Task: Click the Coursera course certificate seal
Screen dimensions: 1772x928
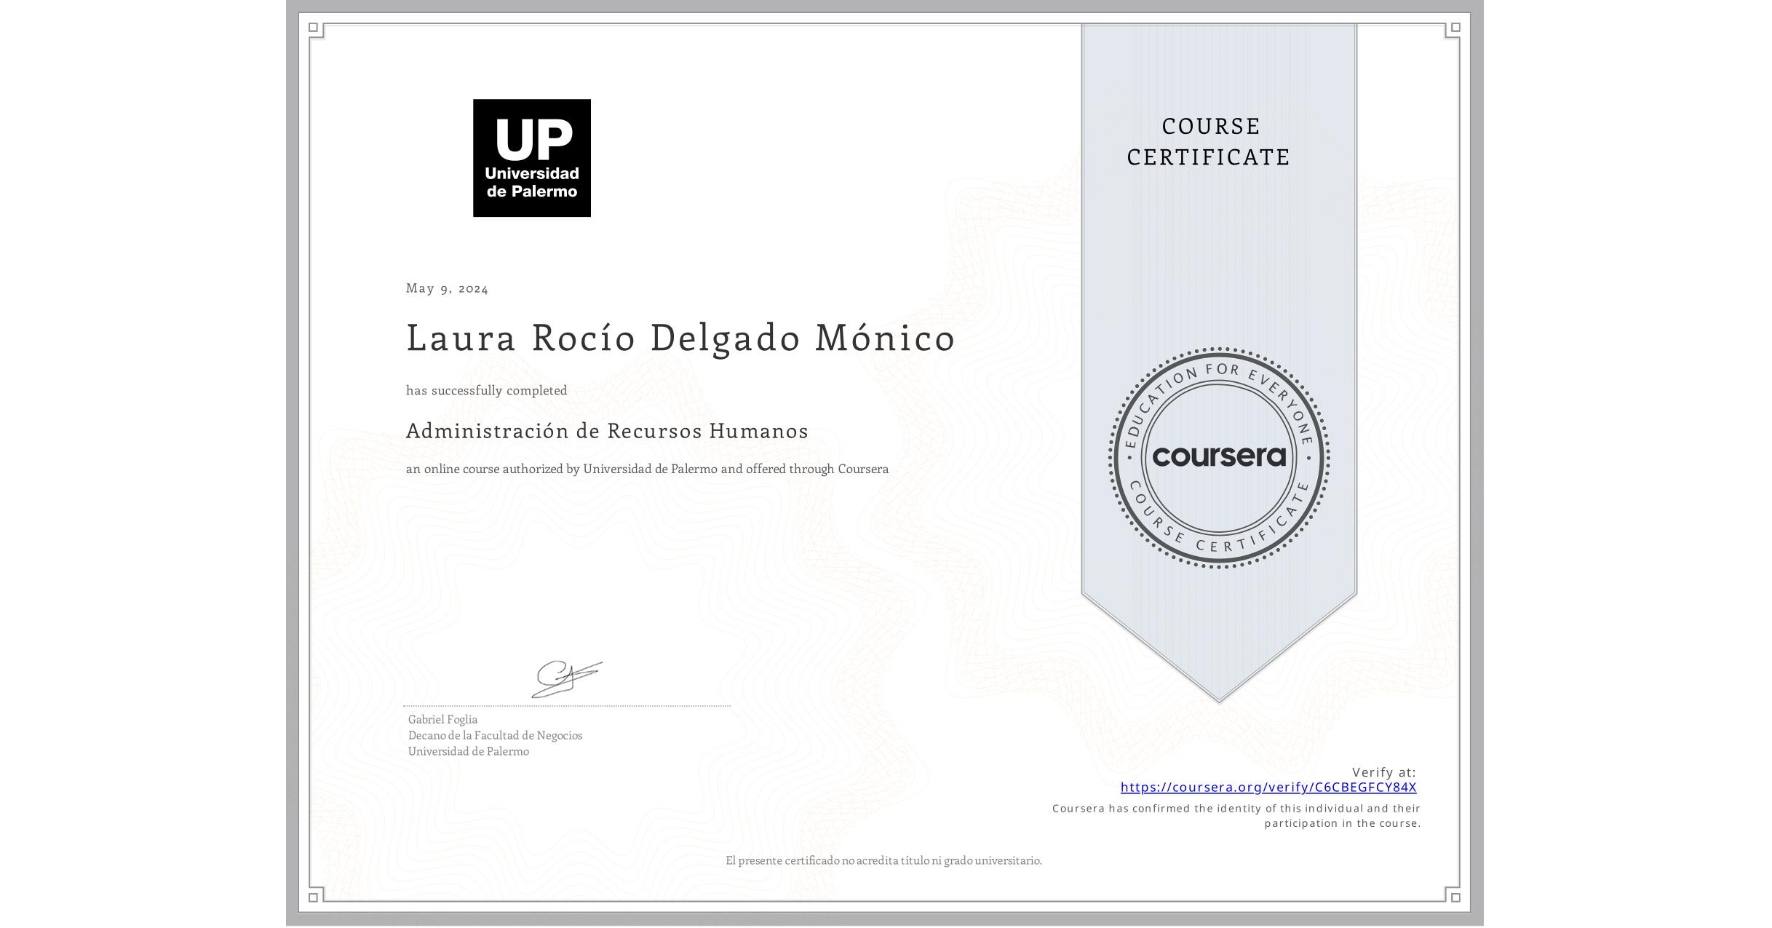Action: [1219, 458]
